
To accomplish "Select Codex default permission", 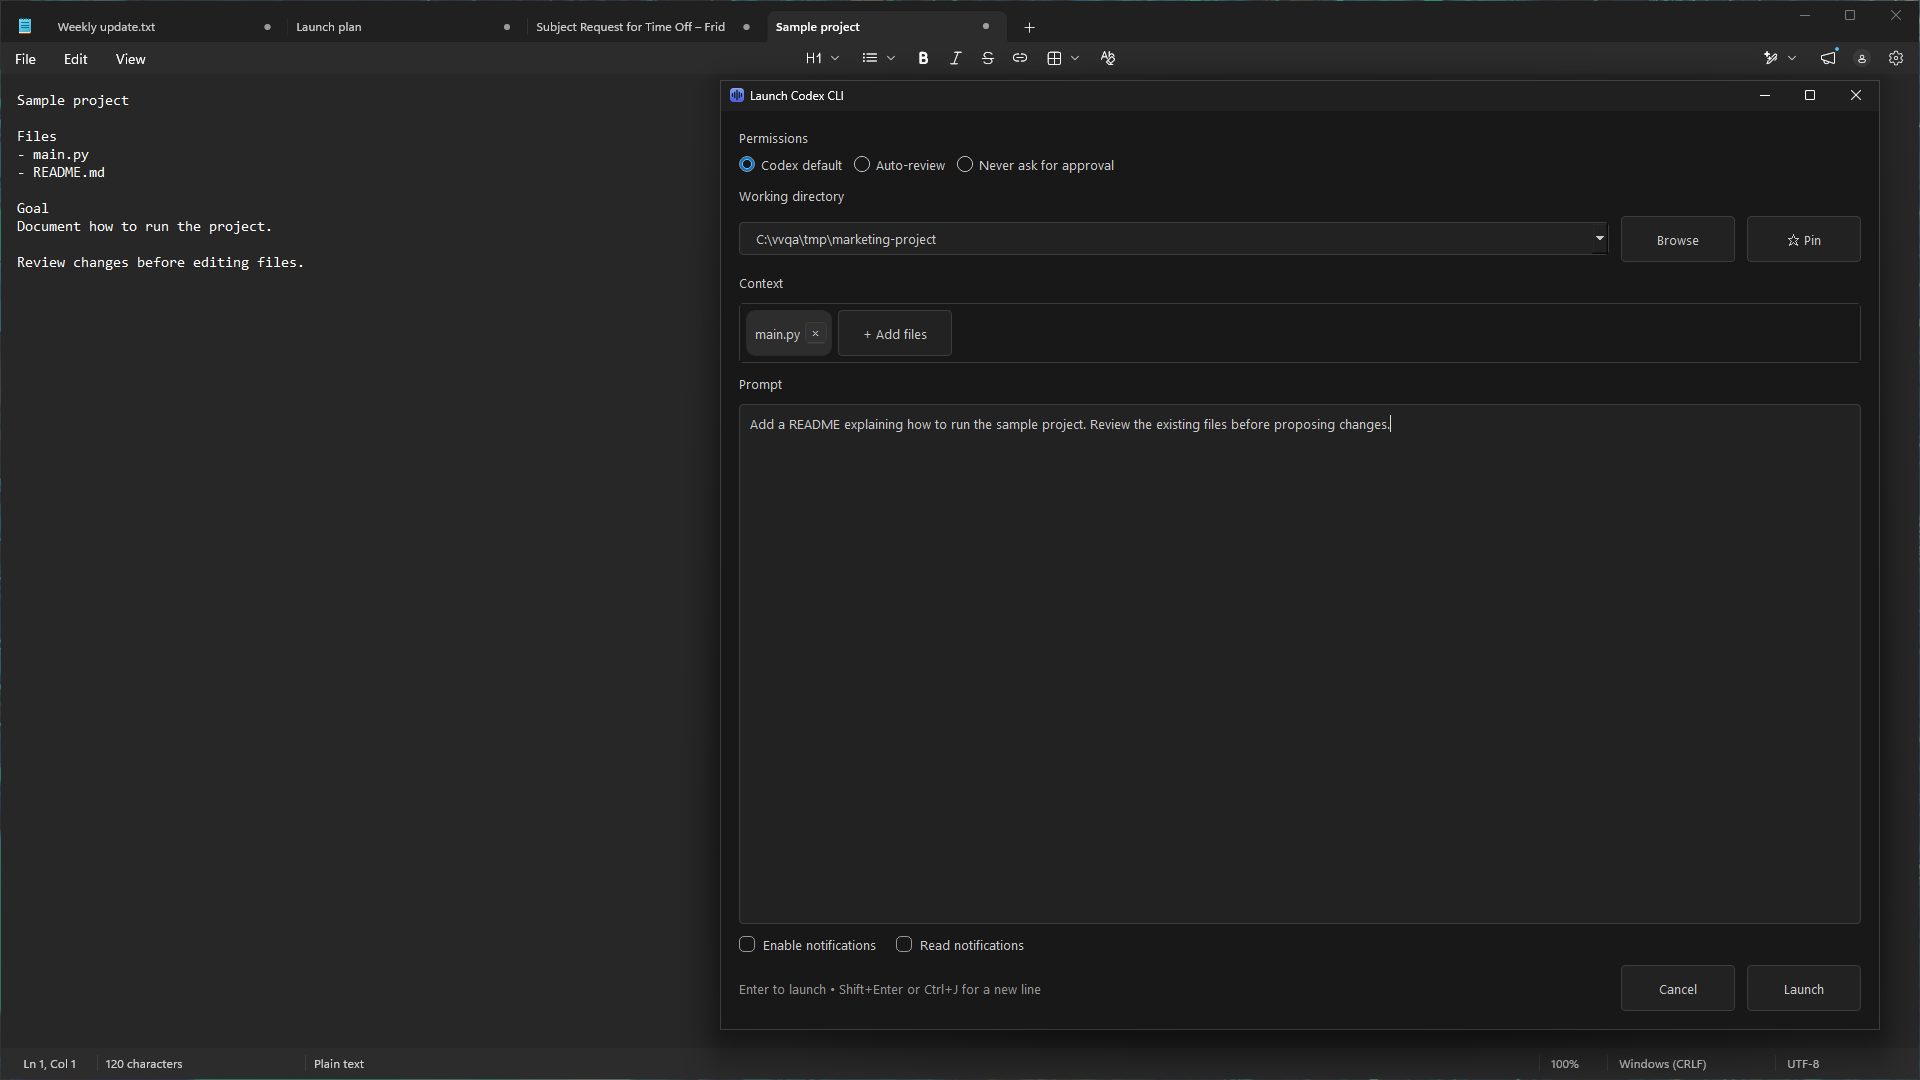I will (790, 165).
